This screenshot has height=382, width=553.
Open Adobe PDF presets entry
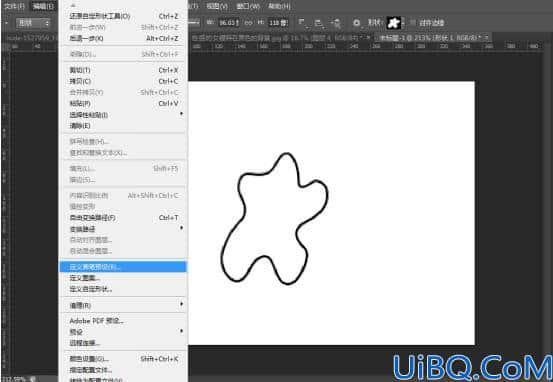(123, 321)
